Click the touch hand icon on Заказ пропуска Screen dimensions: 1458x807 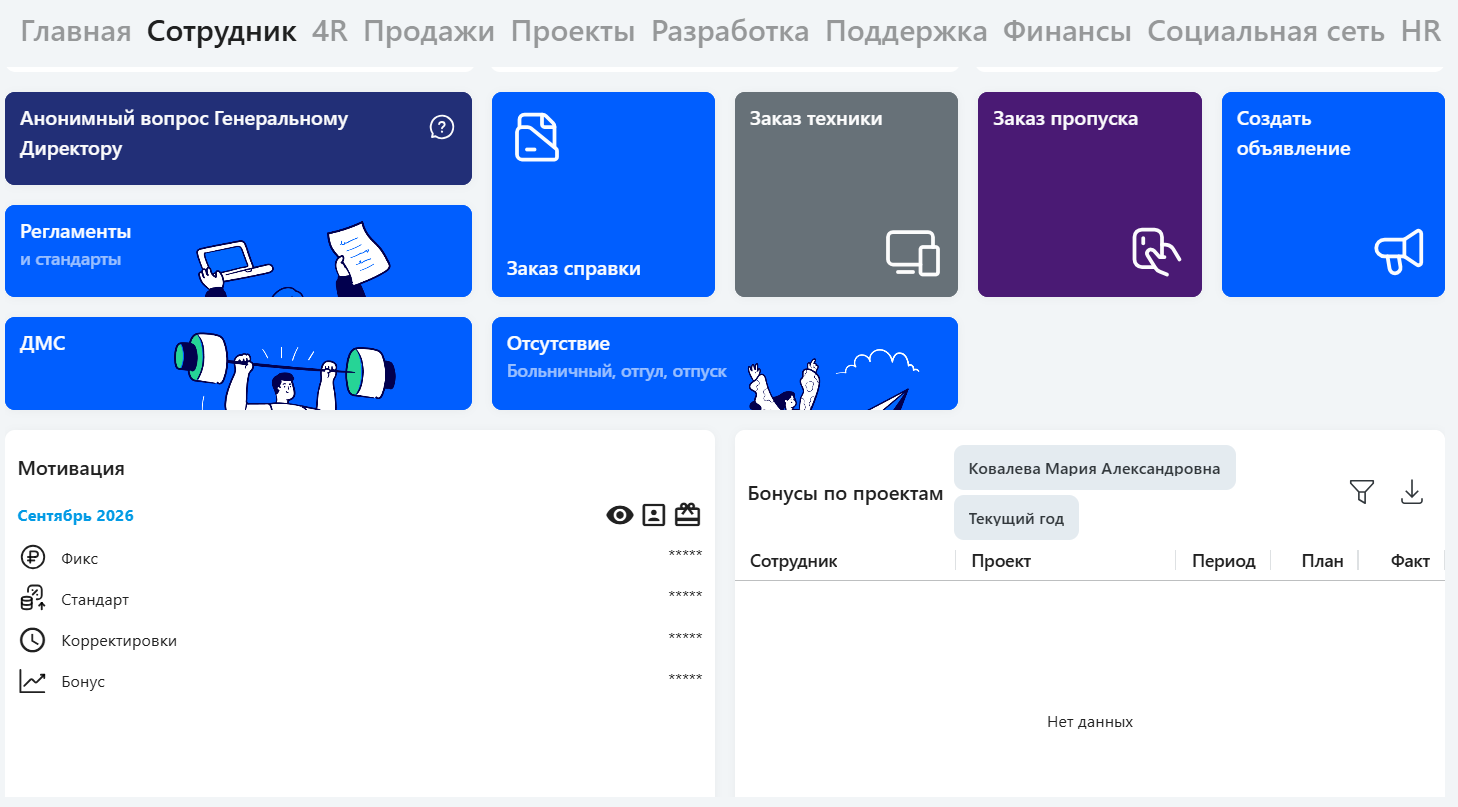point(1156,252)
